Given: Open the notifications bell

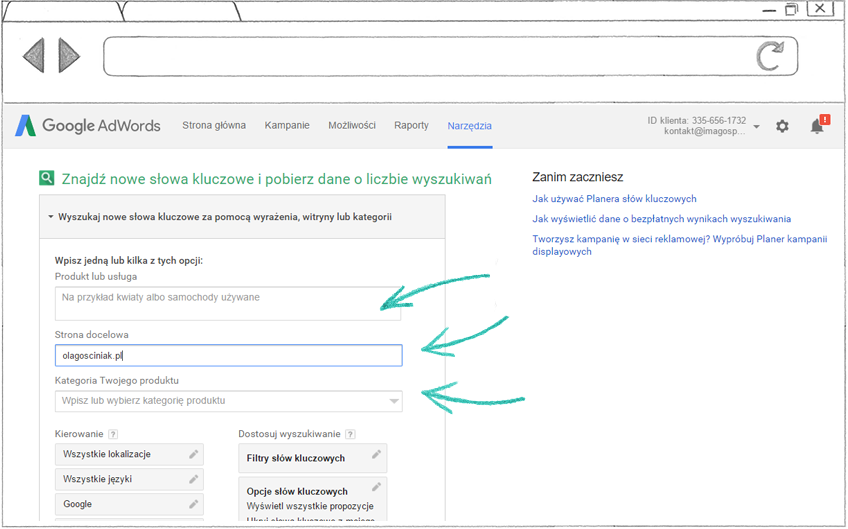Looking at the screenshot, I should tap(817, 126).
